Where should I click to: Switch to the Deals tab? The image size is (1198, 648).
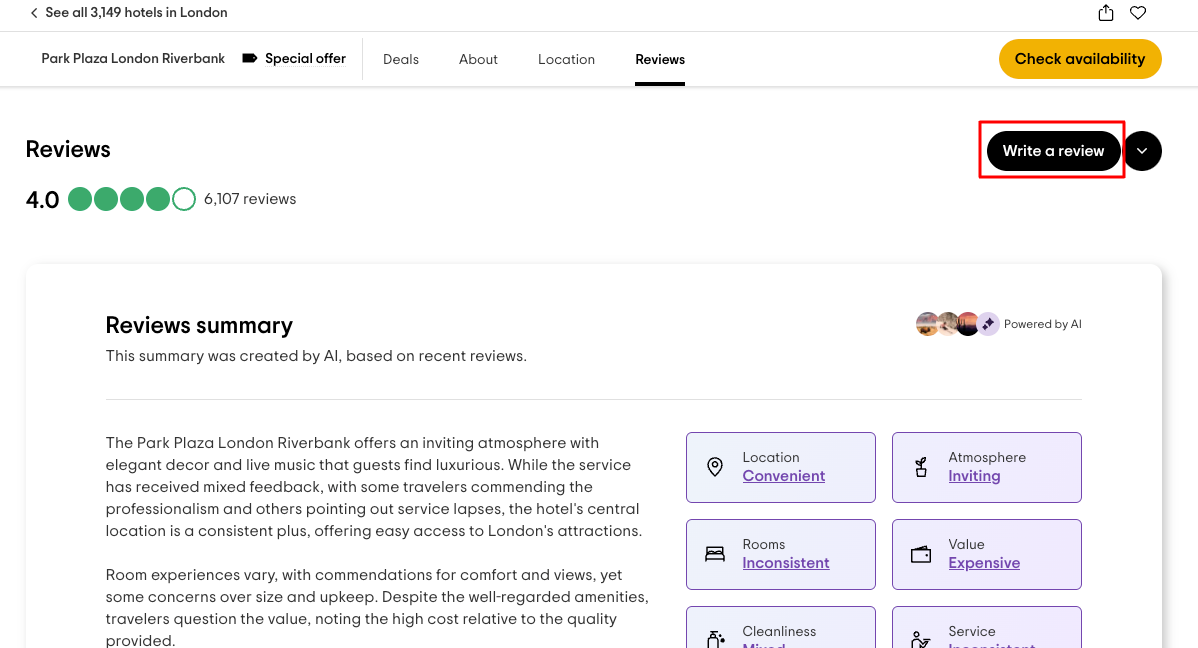pos(401,59)
